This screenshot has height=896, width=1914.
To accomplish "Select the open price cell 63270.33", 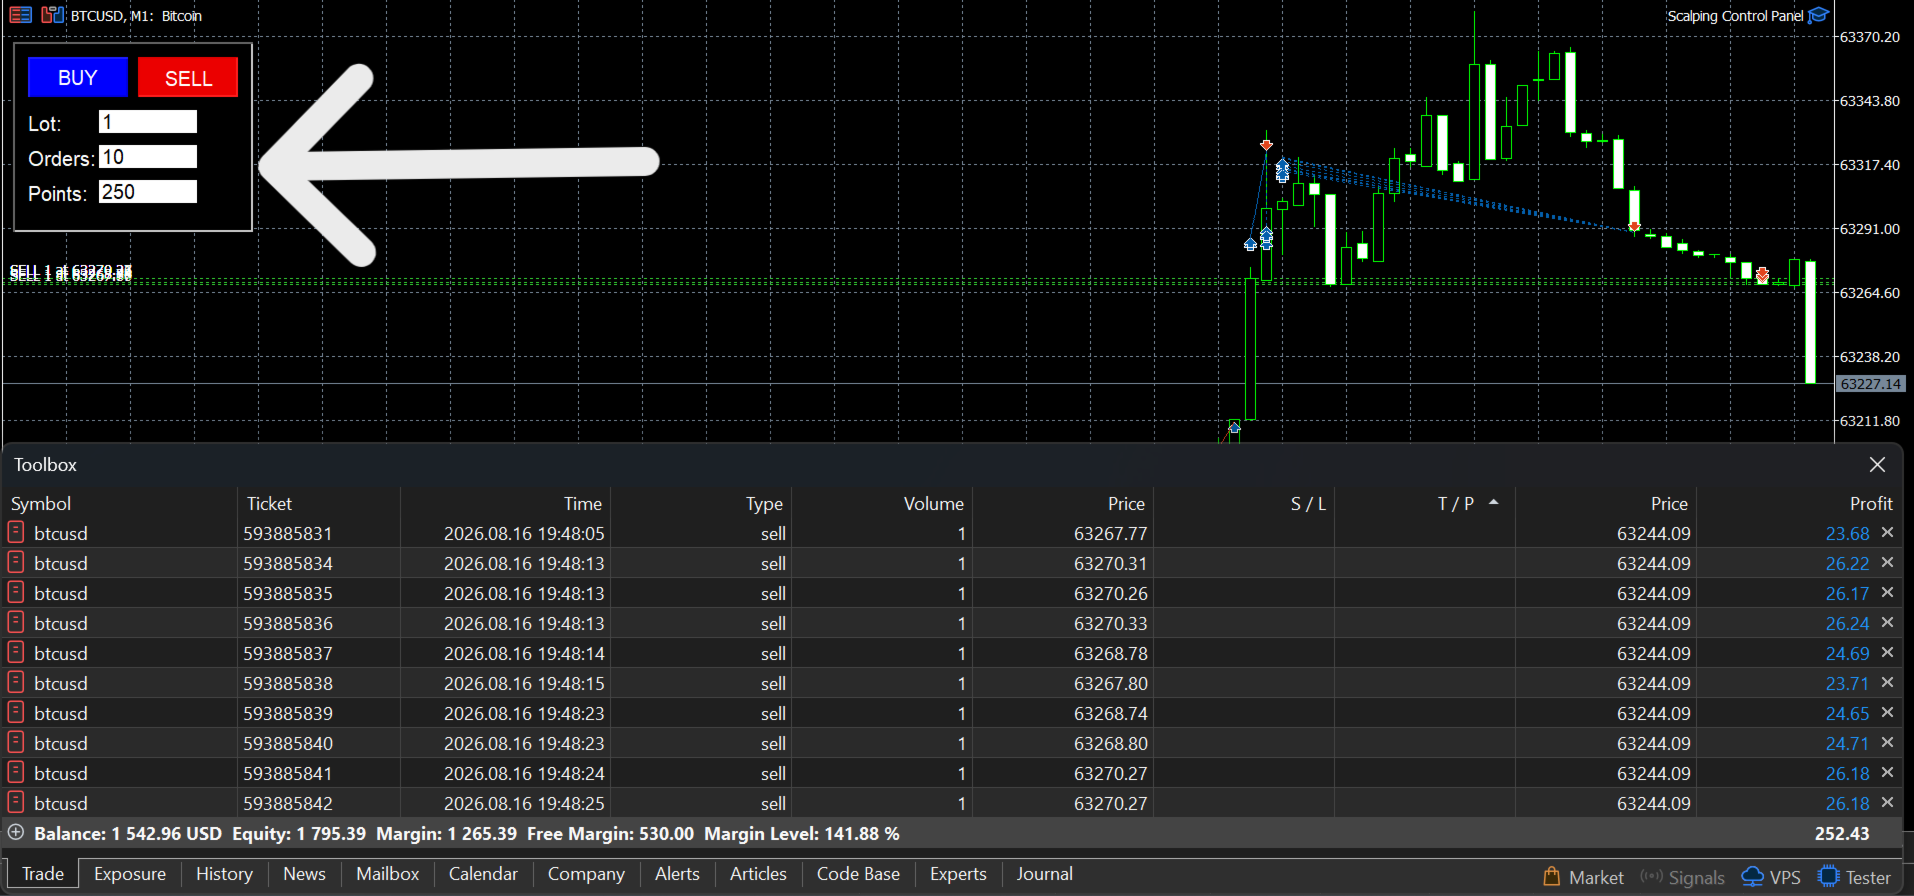I will (1110, 623).
